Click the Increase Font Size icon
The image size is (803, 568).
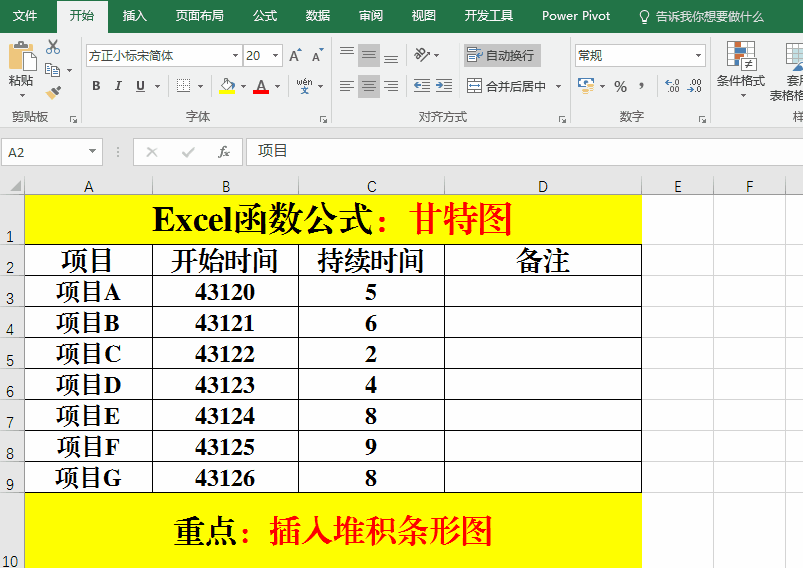click(295, 56)
